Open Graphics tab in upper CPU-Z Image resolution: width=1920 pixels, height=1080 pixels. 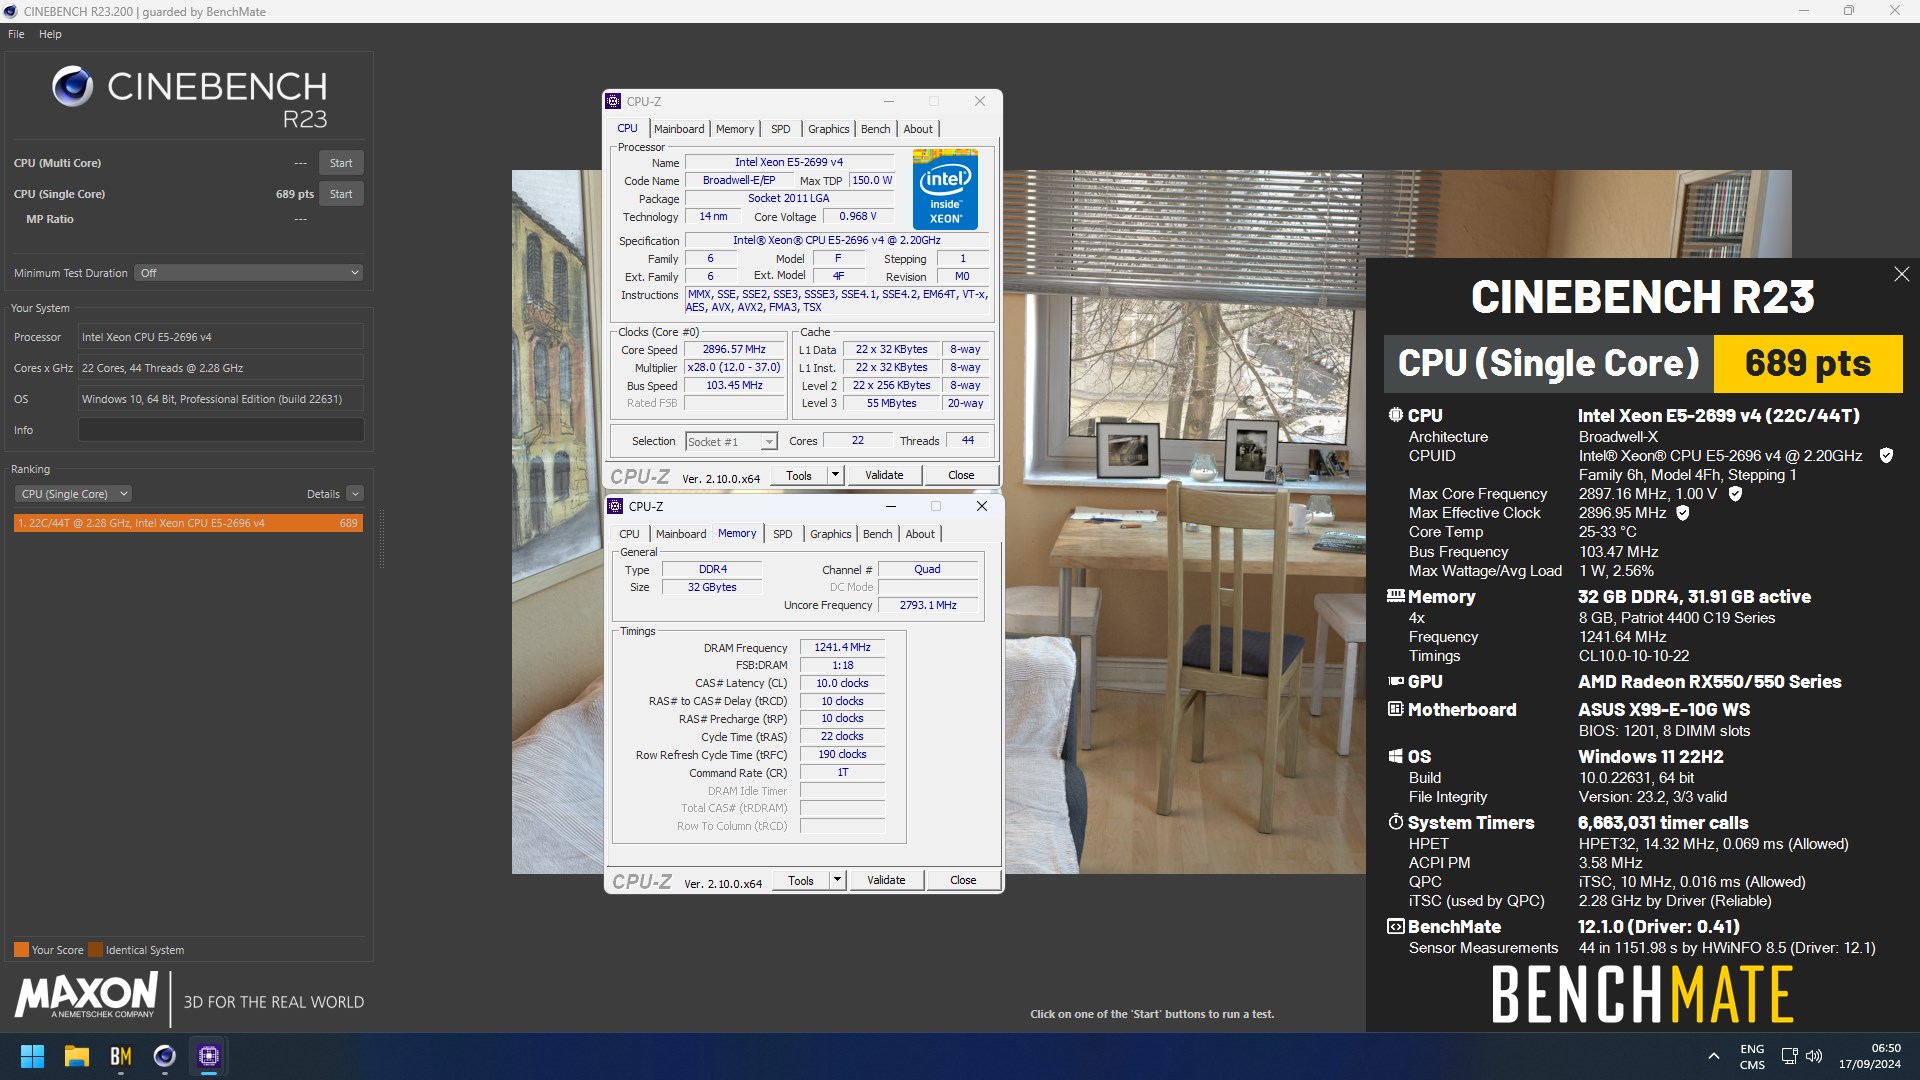click(x=829, y=129)
